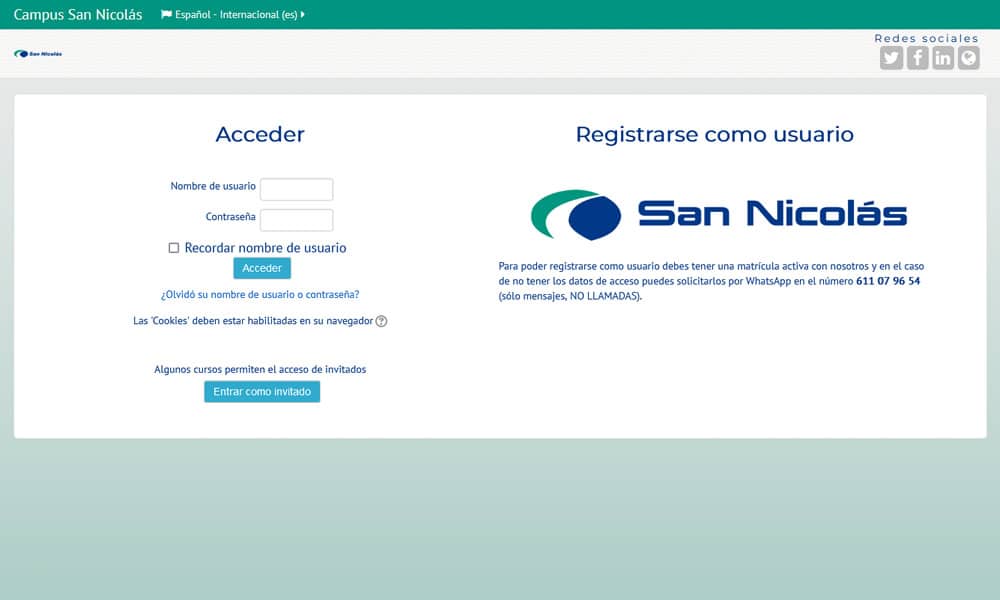
Task: Click the large San Nicolás logo image
Action: (718, 214)
